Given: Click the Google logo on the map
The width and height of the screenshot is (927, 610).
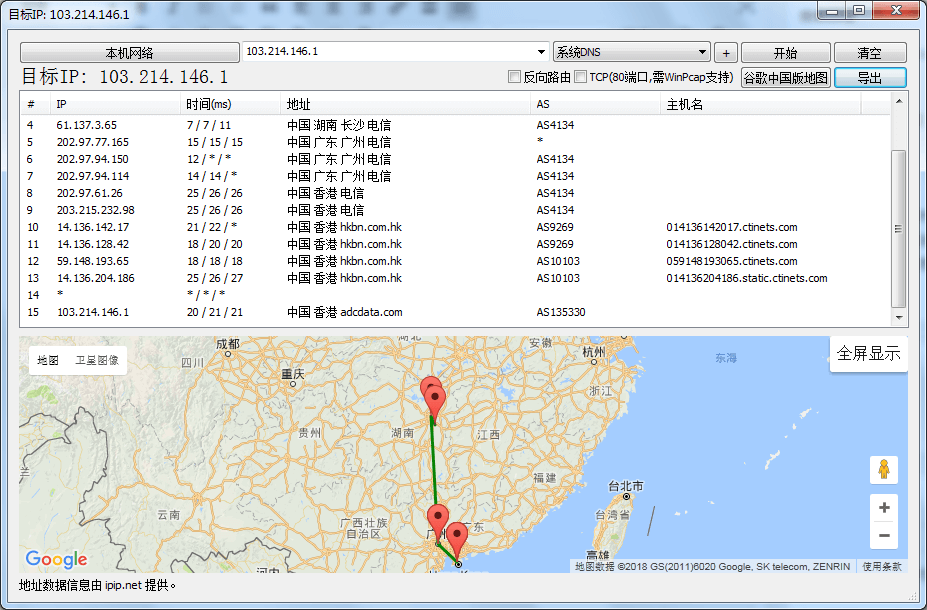Looking at the screenshot, I should click(56, 559).
